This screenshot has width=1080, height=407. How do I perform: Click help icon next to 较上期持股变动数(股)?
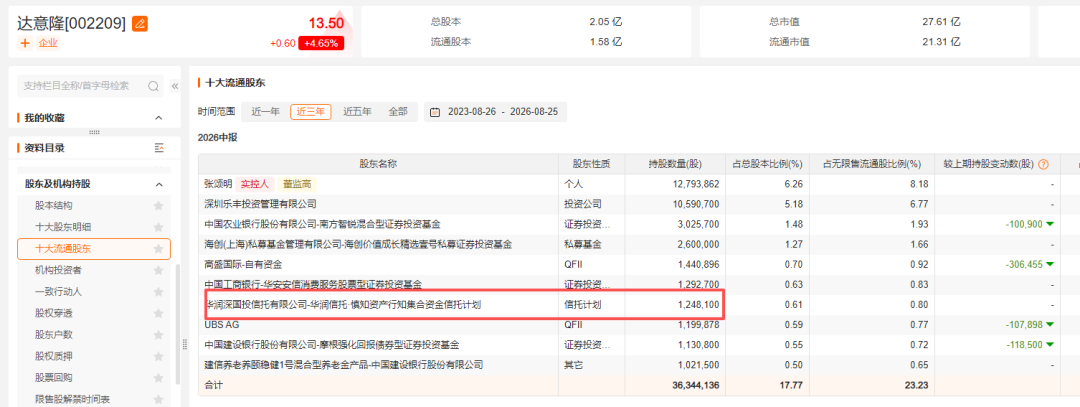[x=1043, y=164]
